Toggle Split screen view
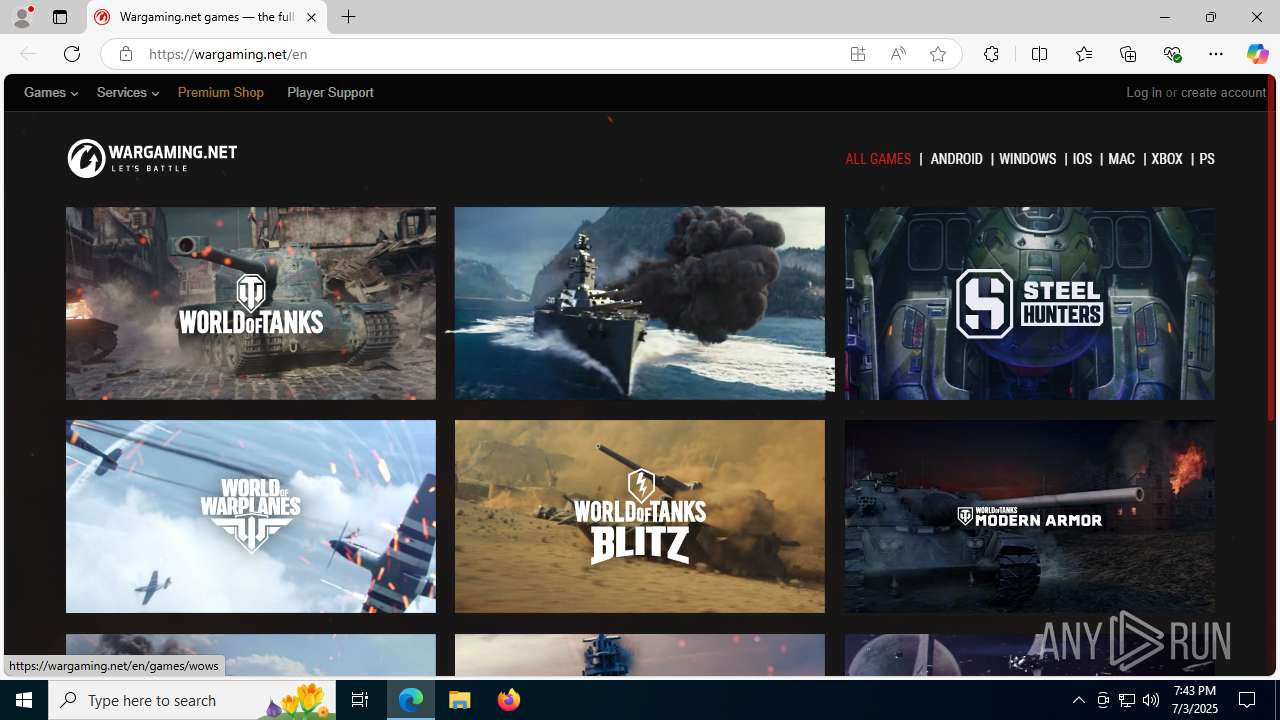Image resolution: width=1280 pixels, height=720 pixels. click(1039, 54)
